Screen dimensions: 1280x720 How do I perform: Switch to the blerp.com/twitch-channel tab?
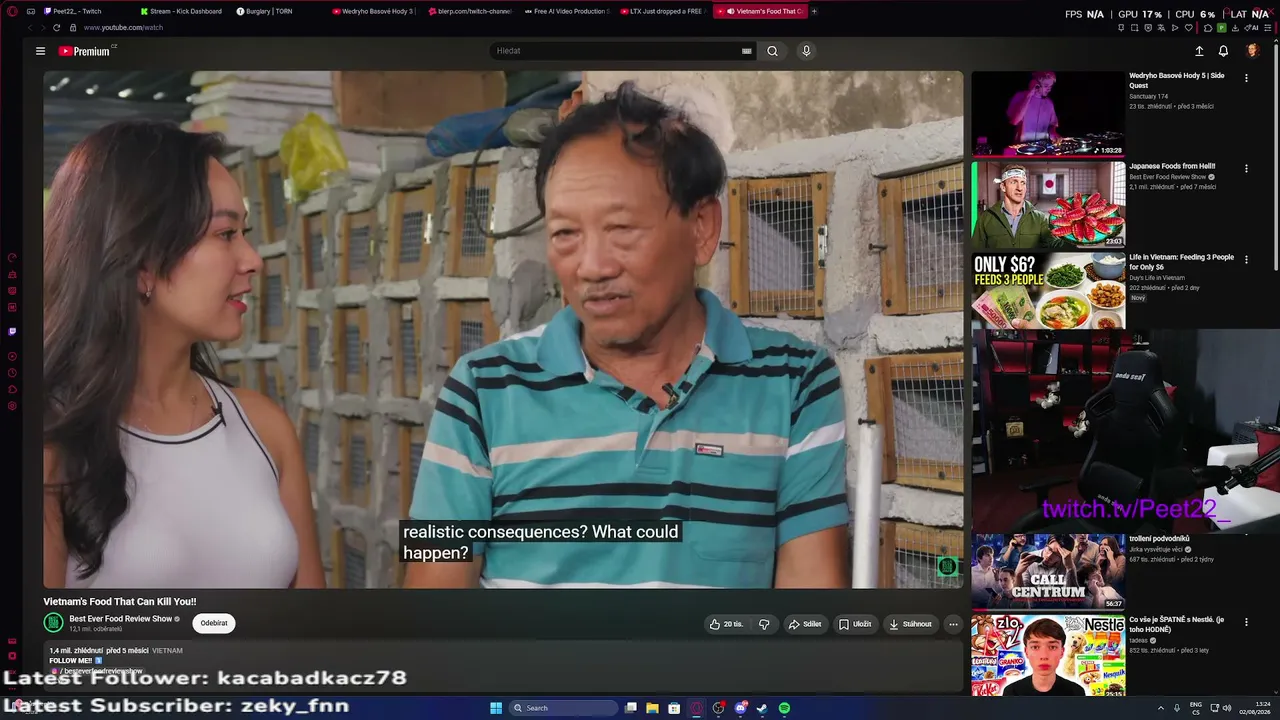(469, 11)
